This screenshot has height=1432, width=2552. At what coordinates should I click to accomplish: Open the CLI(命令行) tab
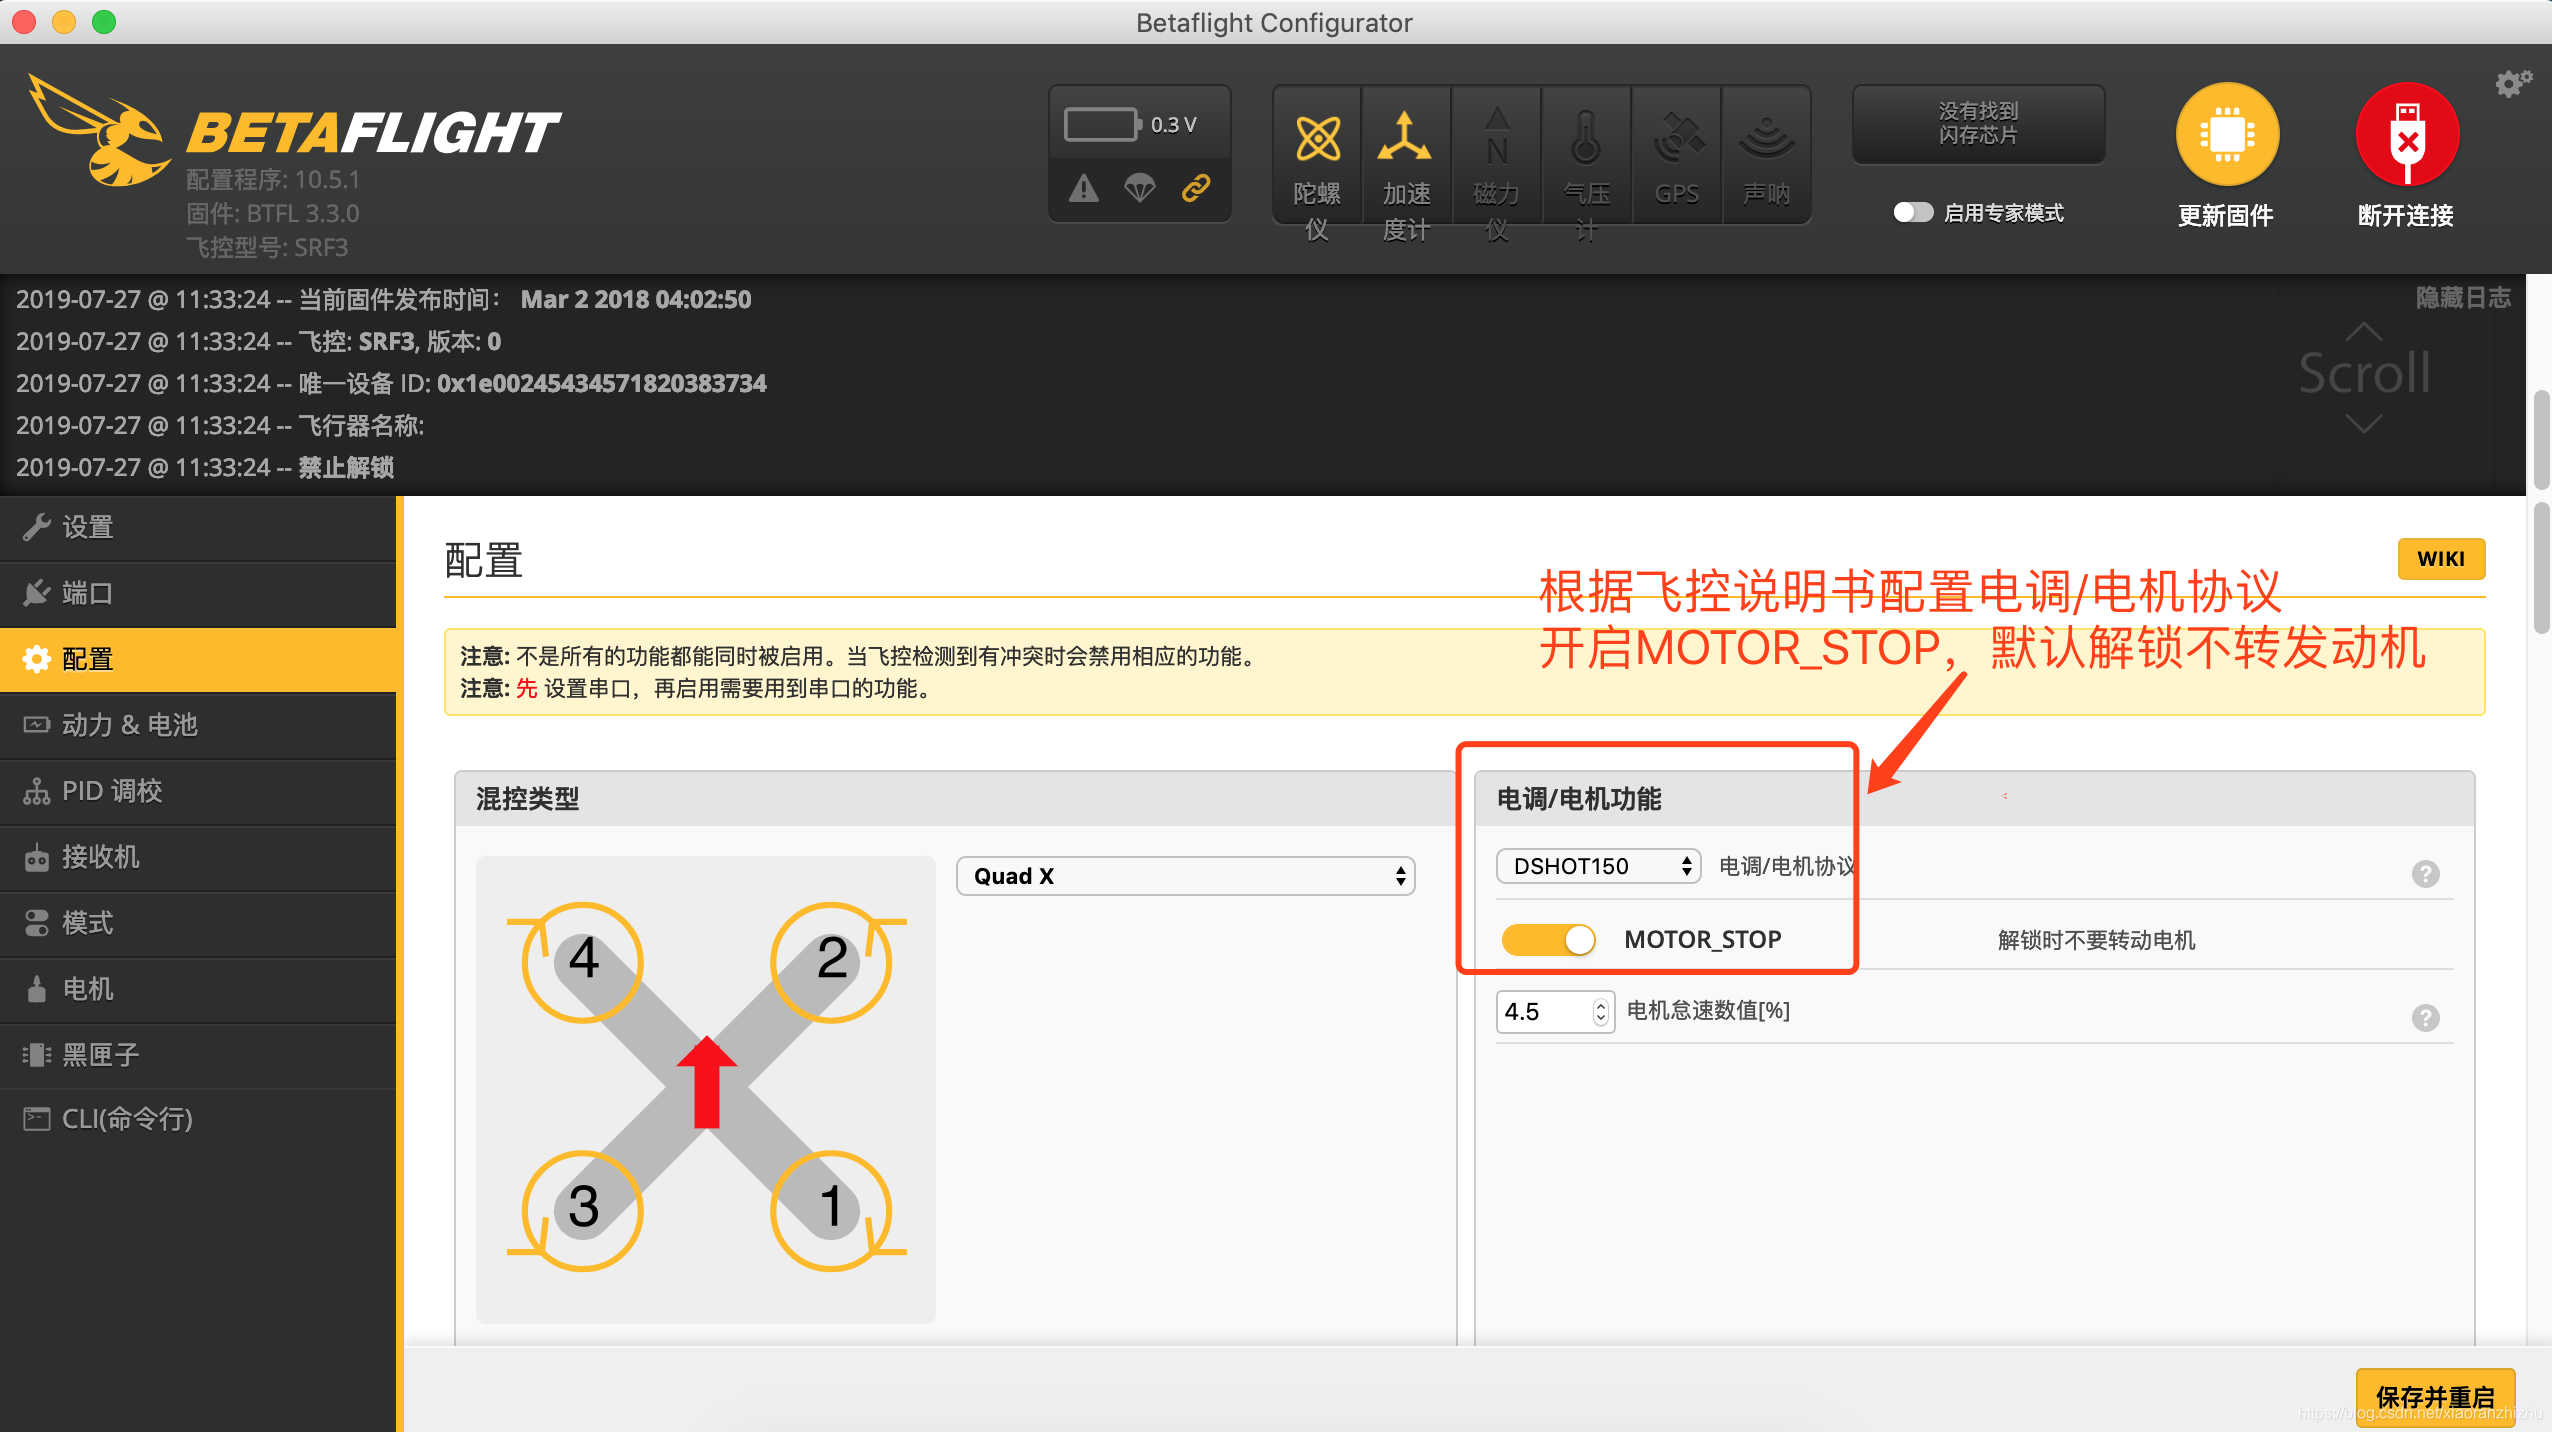click(198, 1120)
